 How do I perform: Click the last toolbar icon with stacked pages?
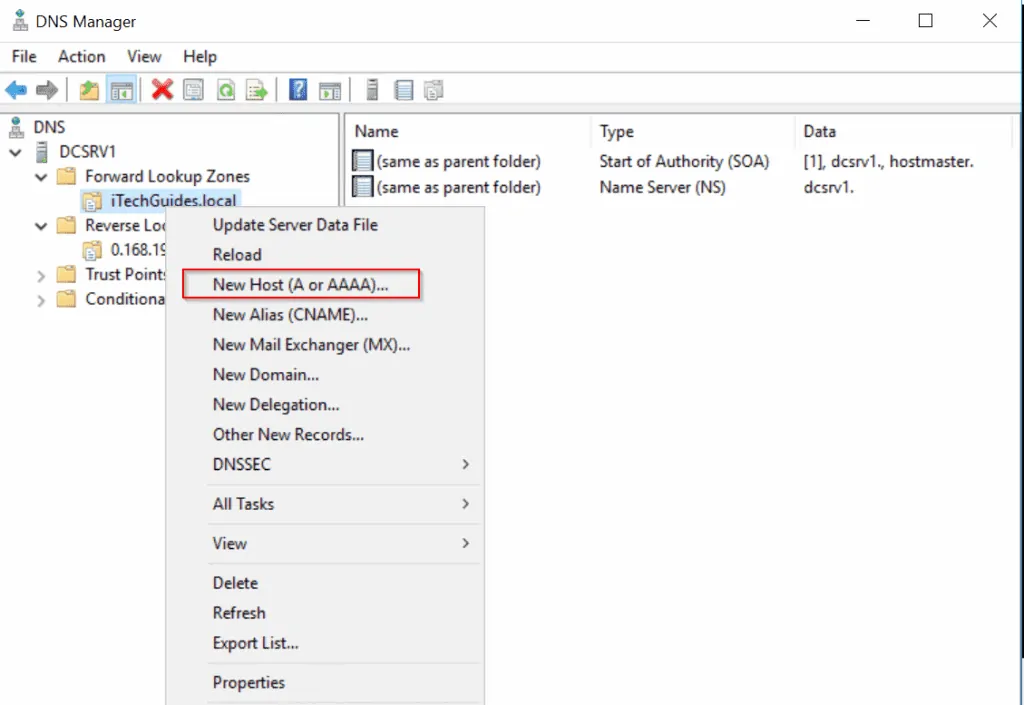434,90
